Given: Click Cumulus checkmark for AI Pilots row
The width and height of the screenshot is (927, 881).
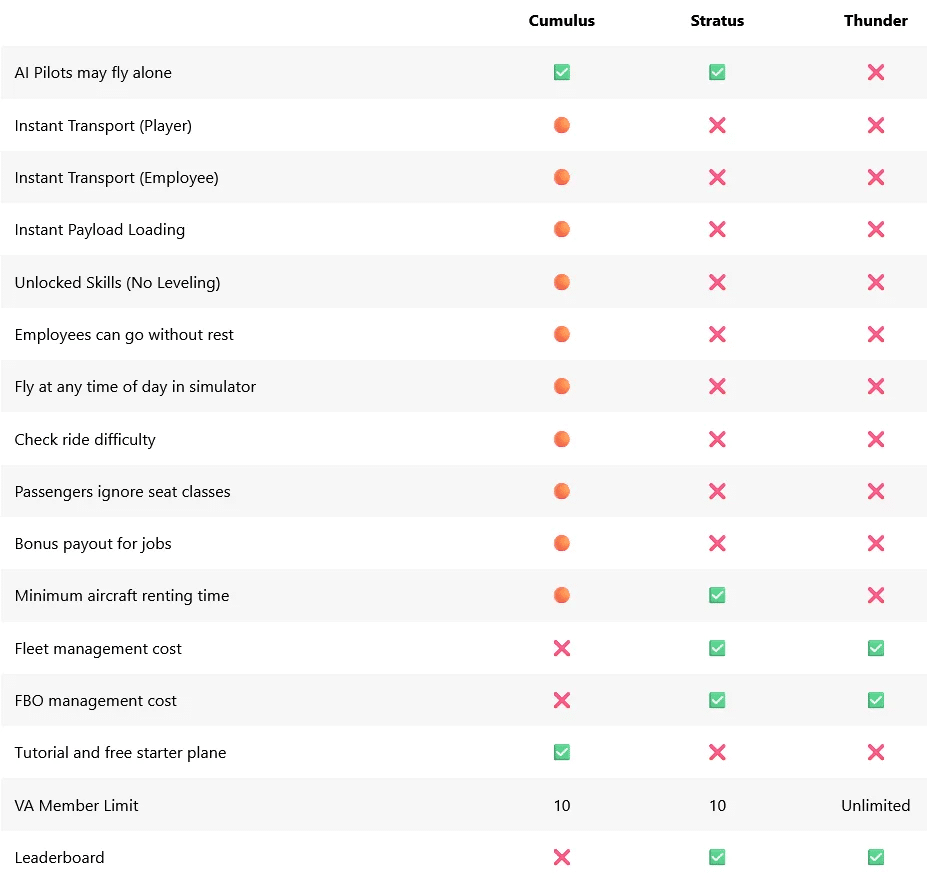Looking at the screenshot, I should coord(562,73).
